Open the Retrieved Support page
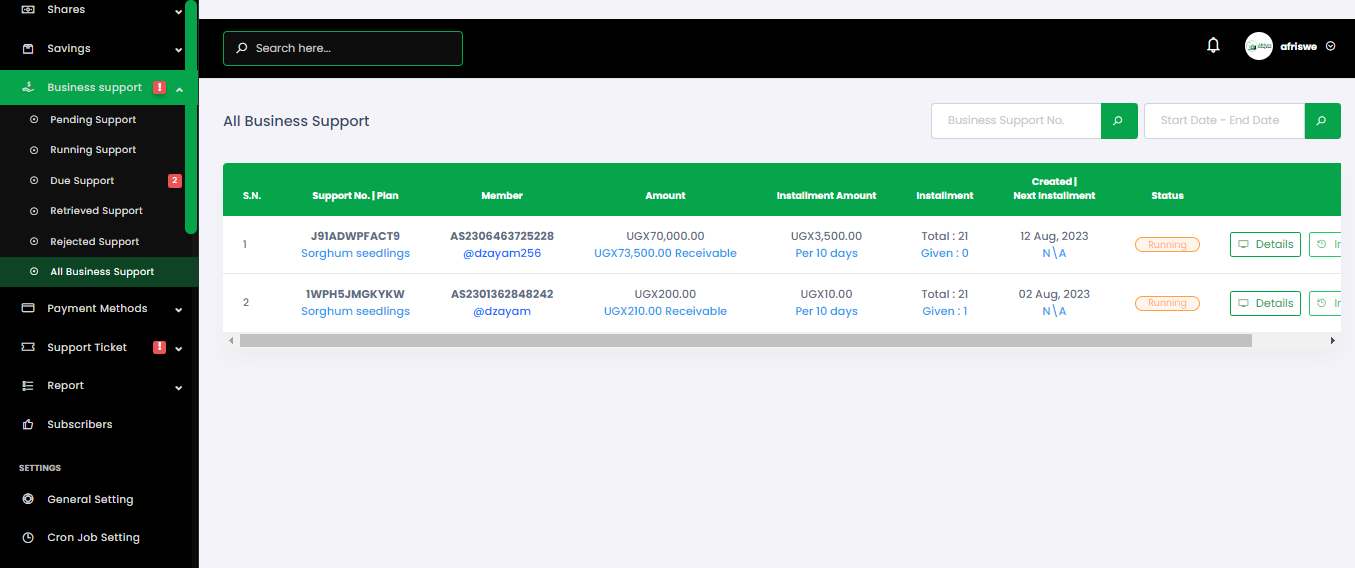 click(x=96, y=211)
